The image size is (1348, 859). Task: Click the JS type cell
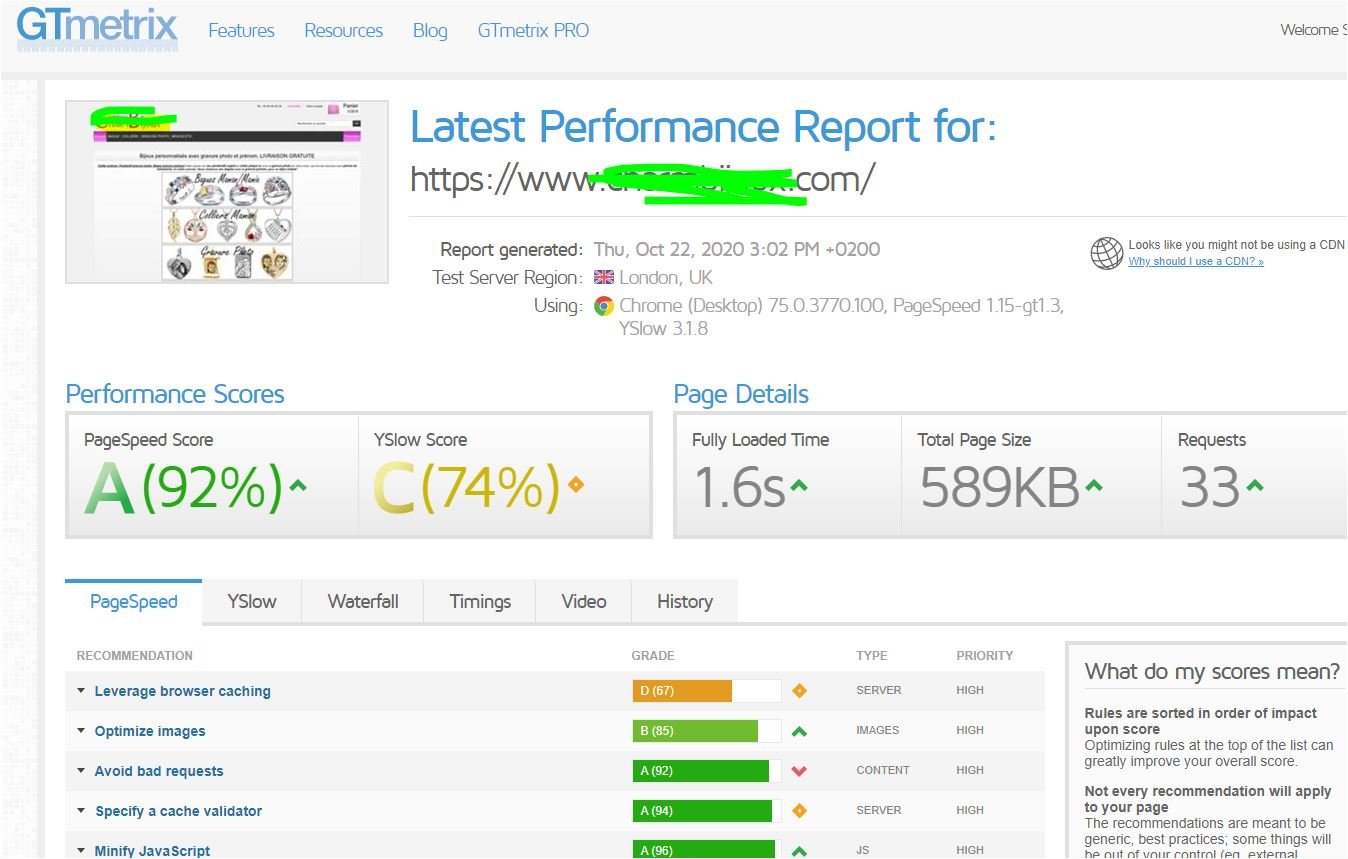tap(863, 851)
